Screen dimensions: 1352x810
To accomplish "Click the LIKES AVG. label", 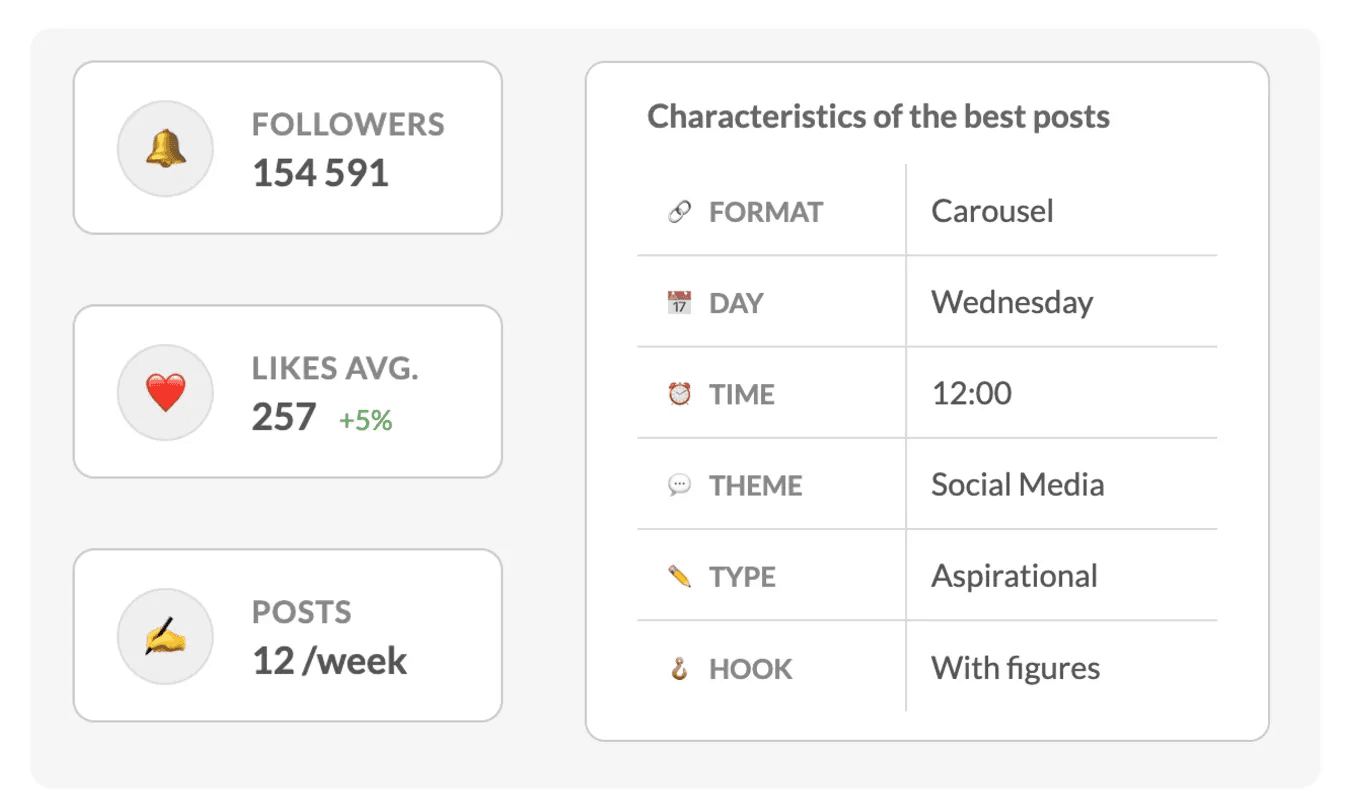I will coord(335,368).
